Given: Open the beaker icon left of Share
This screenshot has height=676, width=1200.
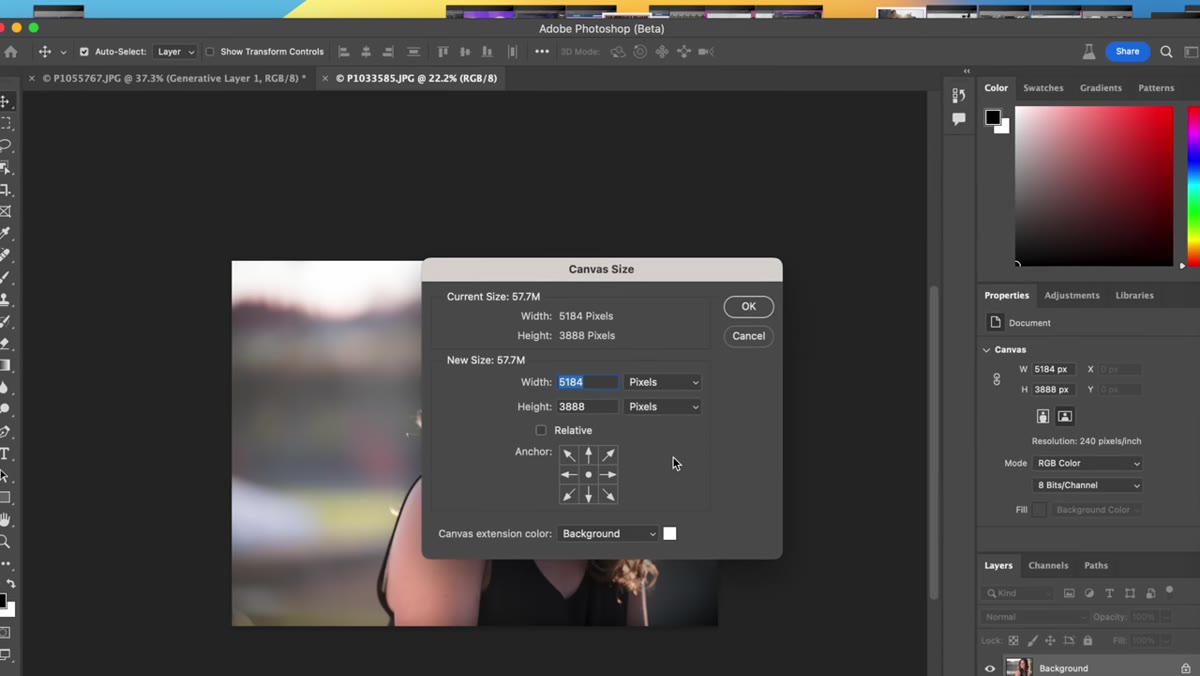Looking at the screenshot, I should coord(1089,51).
